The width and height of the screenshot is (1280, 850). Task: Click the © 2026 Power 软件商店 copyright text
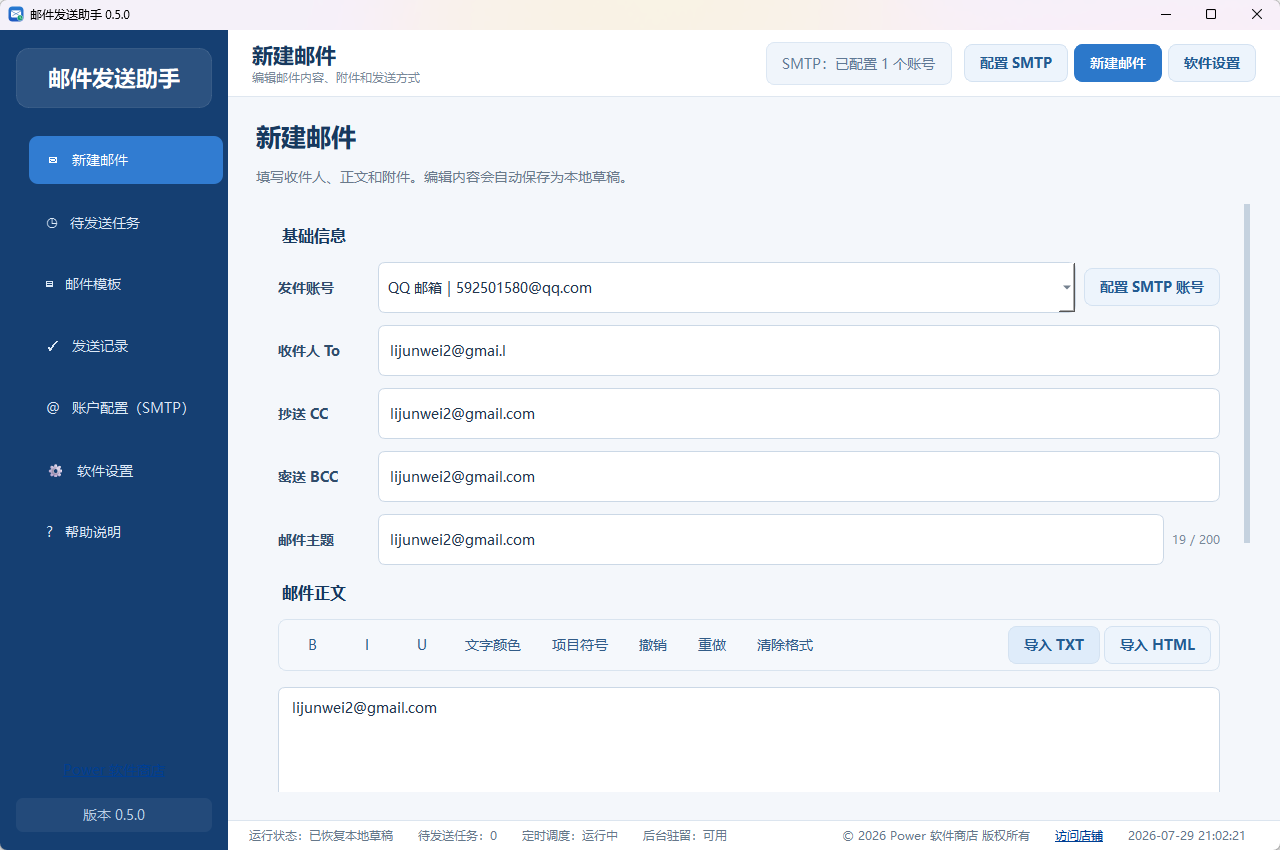[x=936, y=836]
